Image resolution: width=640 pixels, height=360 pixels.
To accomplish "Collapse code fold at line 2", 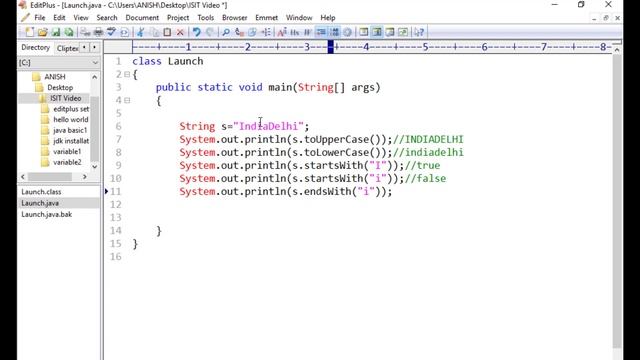I will point(127,74).
